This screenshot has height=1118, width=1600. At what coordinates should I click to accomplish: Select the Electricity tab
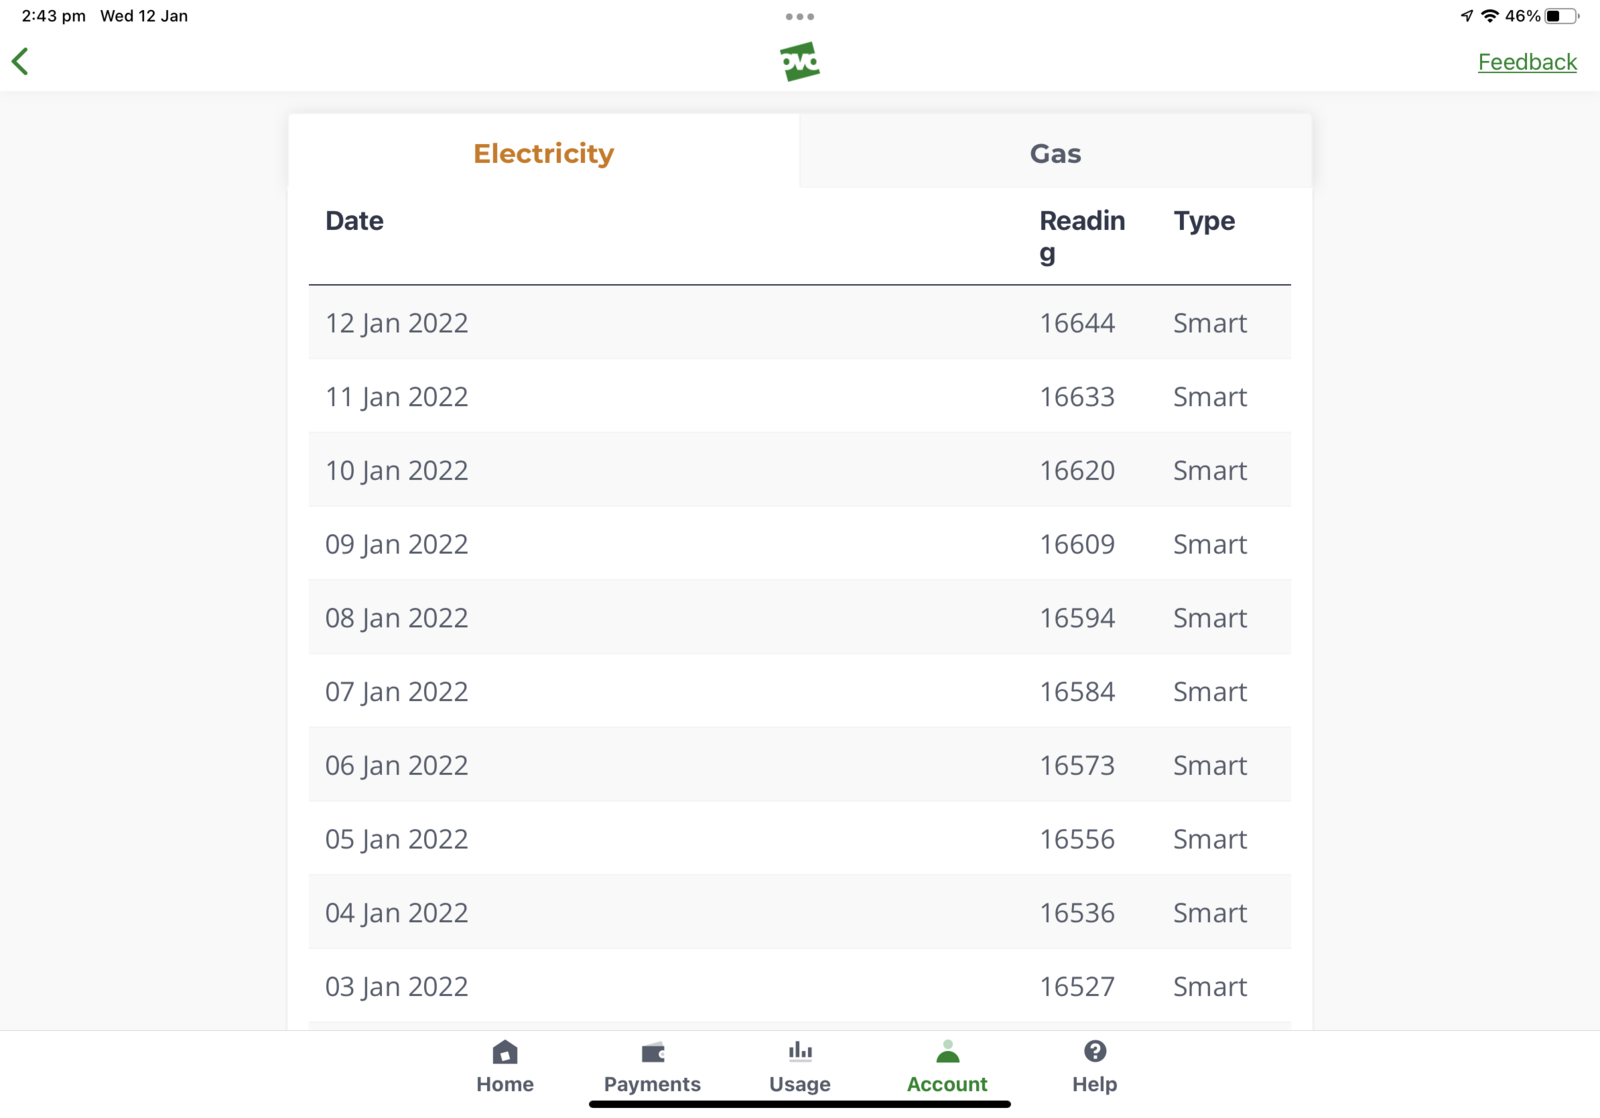click(543, 153)
